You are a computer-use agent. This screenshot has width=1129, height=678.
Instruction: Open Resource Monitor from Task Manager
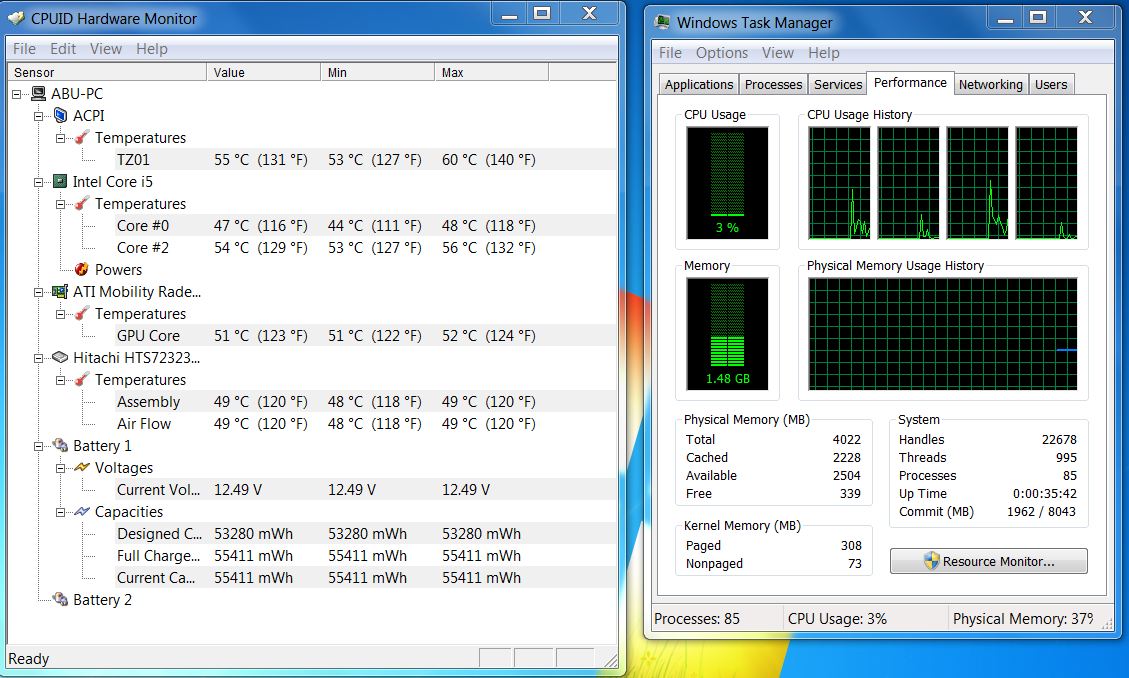pyautogui.click(x=989, y=561)
